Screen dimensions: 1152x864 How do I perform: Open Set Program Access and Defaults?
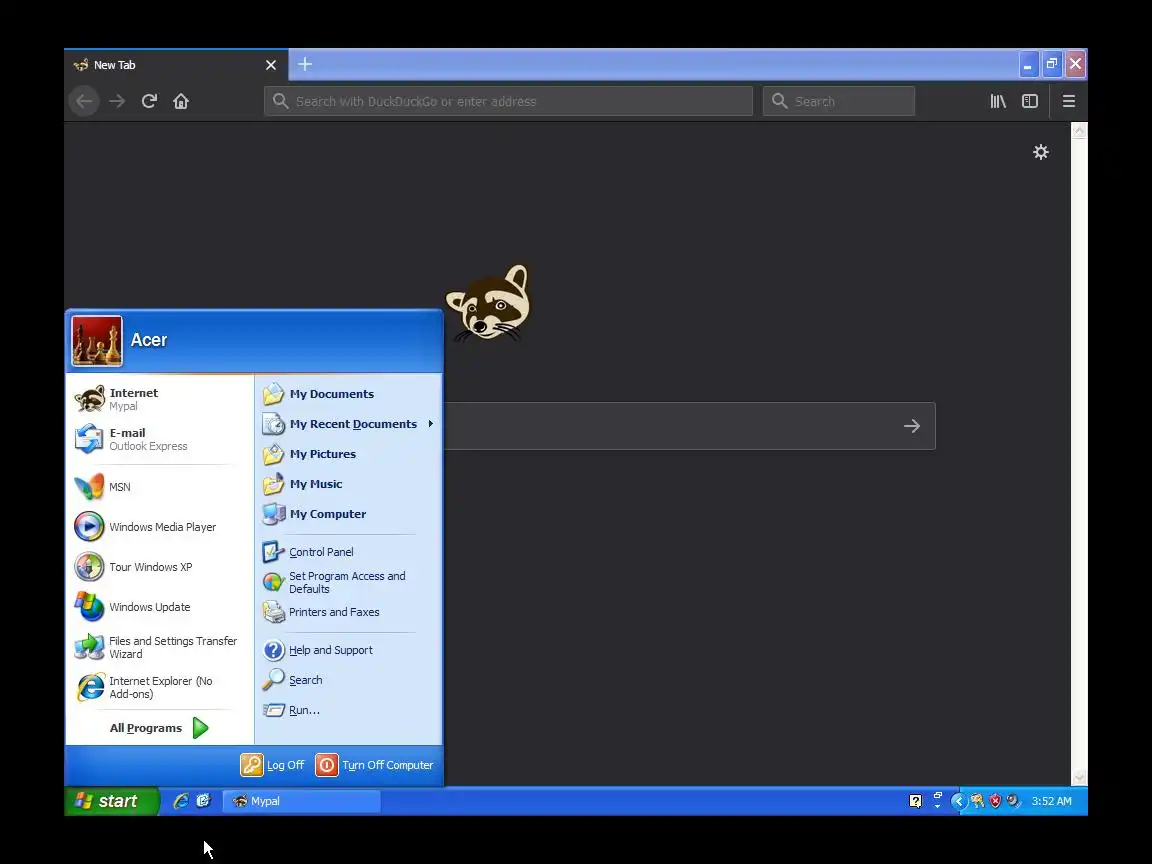(x=348, y=582)
